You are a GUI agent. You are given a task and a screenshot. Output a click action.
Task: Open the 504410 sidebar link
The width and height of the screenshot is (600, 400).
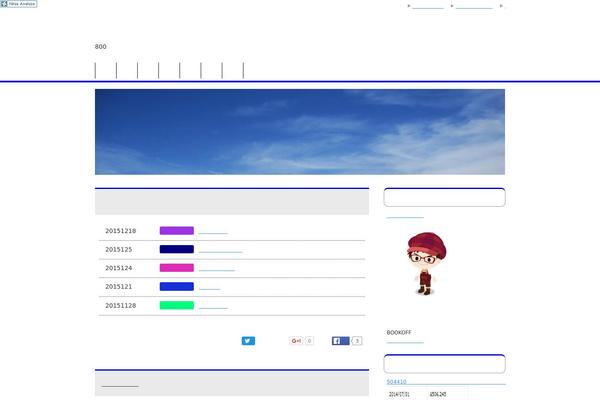396,382
